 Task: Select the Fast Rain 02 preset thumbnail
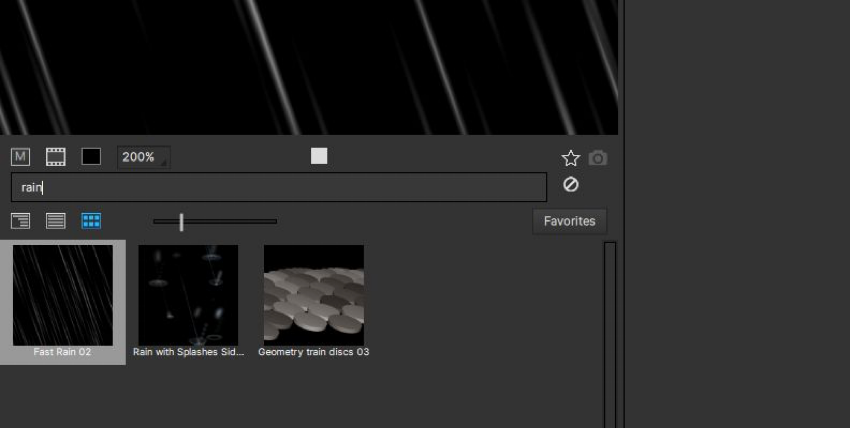pyautogui.click(x=63, y=295)
